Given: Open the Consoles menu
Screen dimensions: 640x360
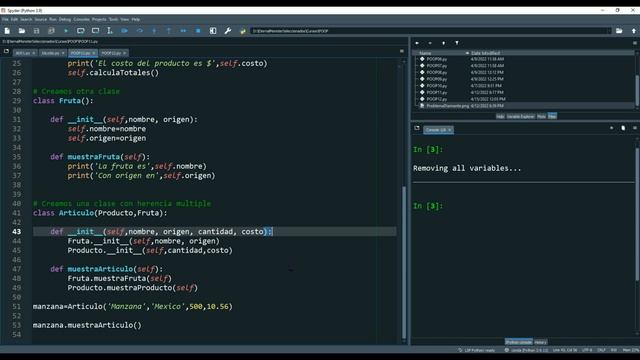Looking at the screenshot, I should [x=81, y=19].
